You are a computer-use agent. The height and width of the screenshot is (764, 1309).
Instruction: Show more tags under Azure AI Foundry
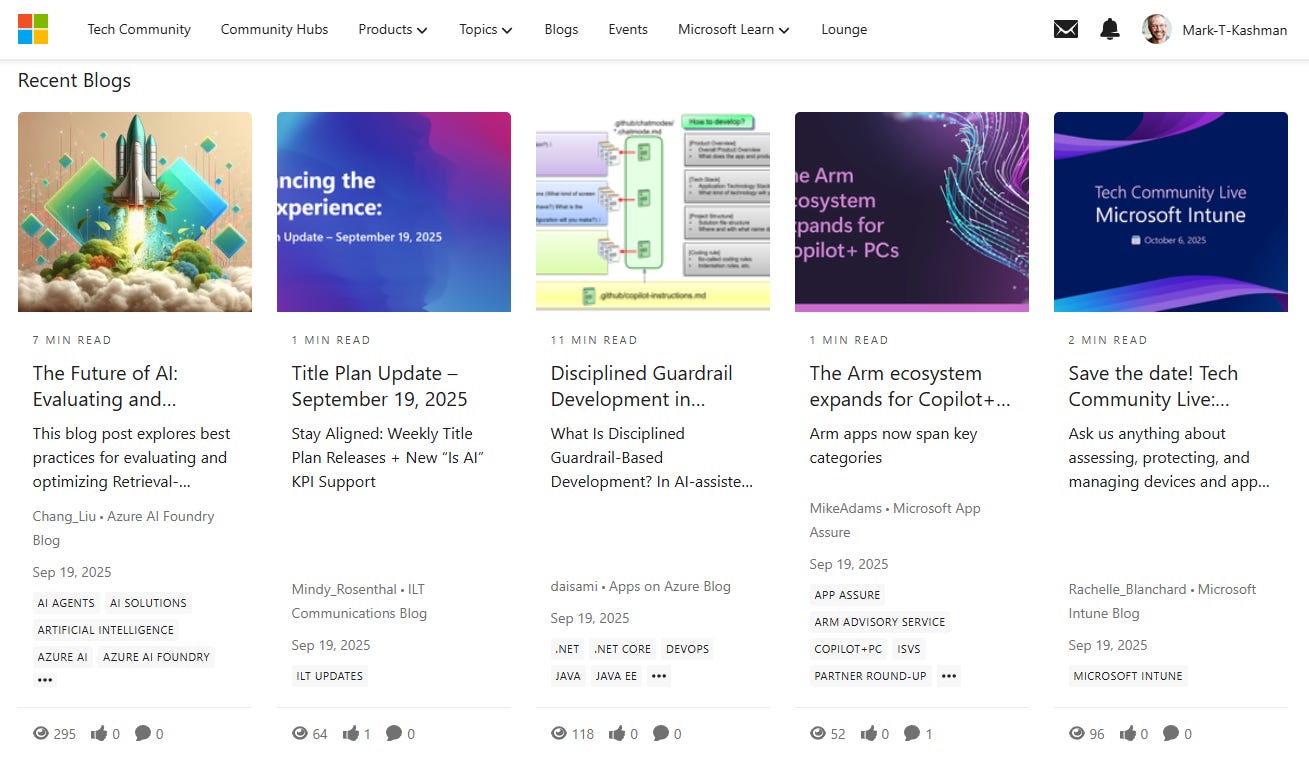click(x=45, y=680)
